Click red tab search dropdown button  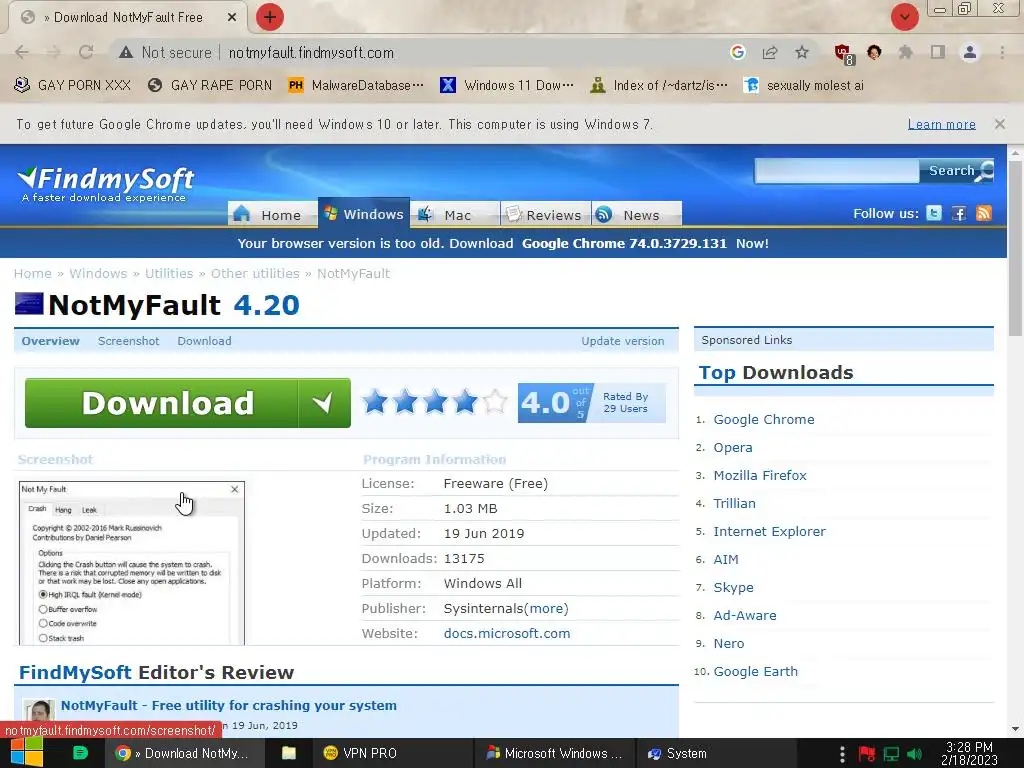[x=904, y=17]
